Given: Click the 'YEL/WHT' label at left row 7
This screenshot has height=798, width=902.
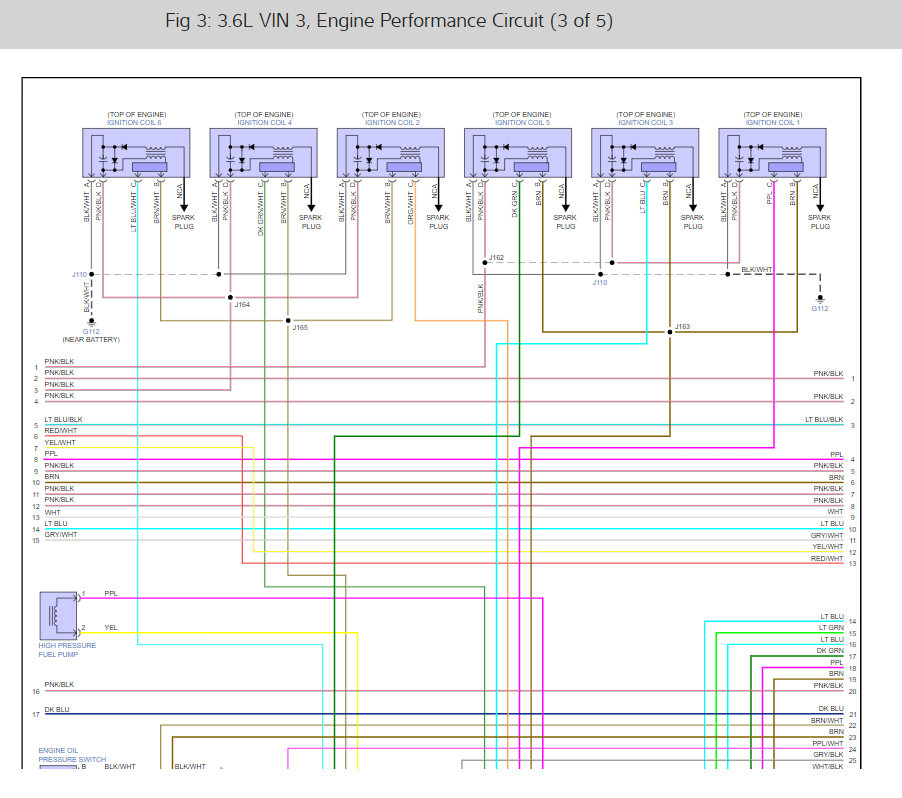Looking at the screenshot, I should [x=60, y=442].
